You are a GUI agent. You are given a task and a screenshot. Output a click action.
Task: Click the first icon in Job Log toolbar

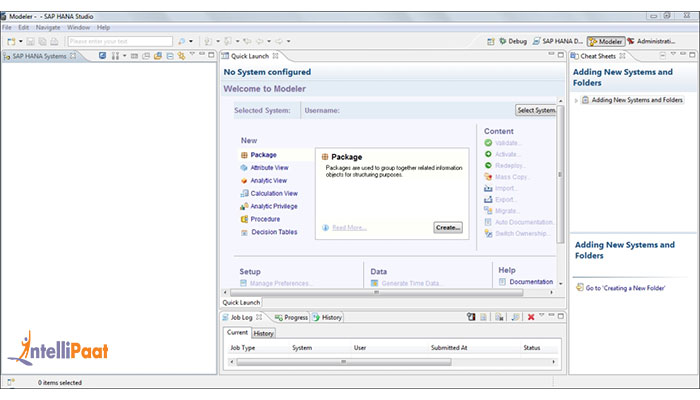click(471, 317)
